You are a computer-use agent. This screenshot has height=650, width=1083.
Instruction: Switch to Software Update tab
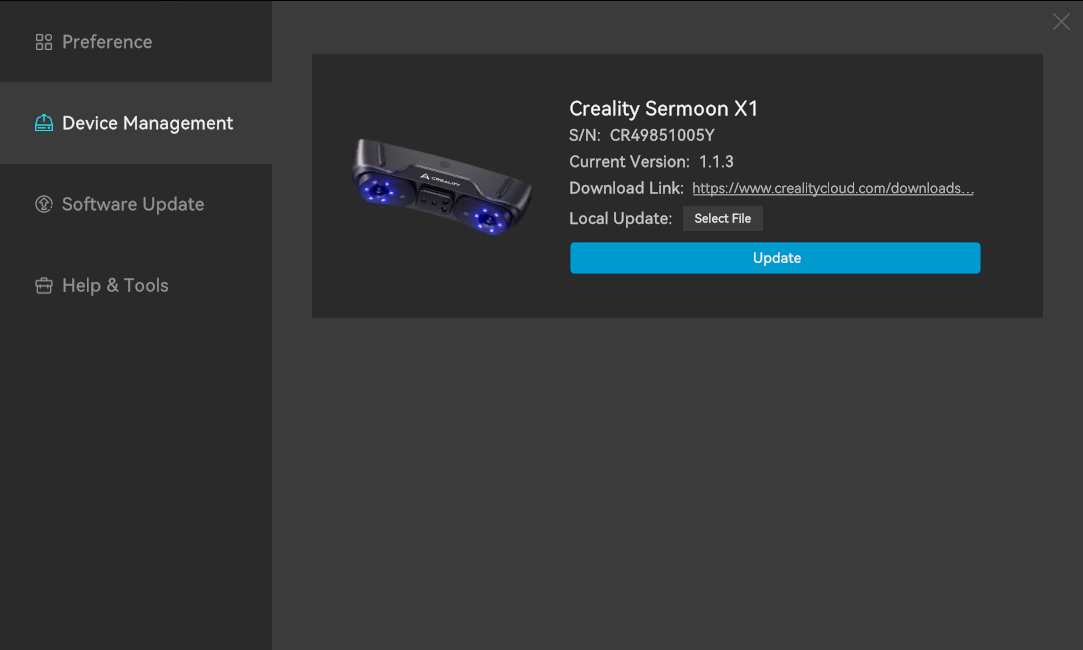point(135,204)
